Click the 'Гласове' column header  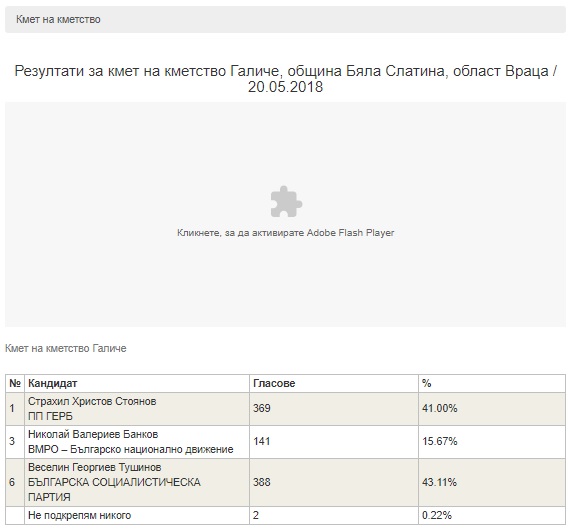[274, 383]
